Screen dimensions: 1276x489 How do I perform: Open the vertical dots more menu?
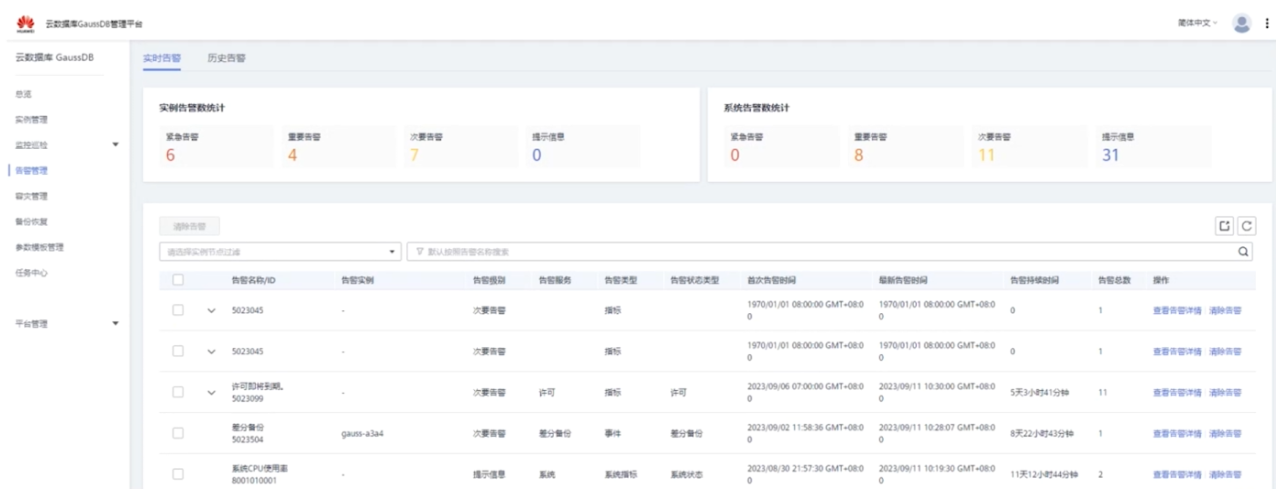1266,22
